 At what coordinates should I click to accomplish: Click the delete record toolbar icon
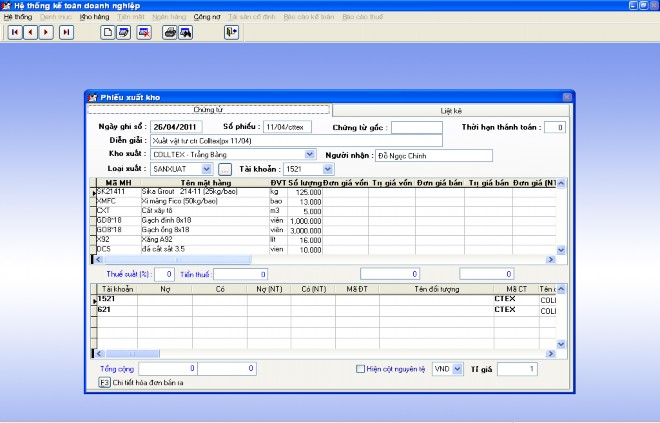(145, 32)
